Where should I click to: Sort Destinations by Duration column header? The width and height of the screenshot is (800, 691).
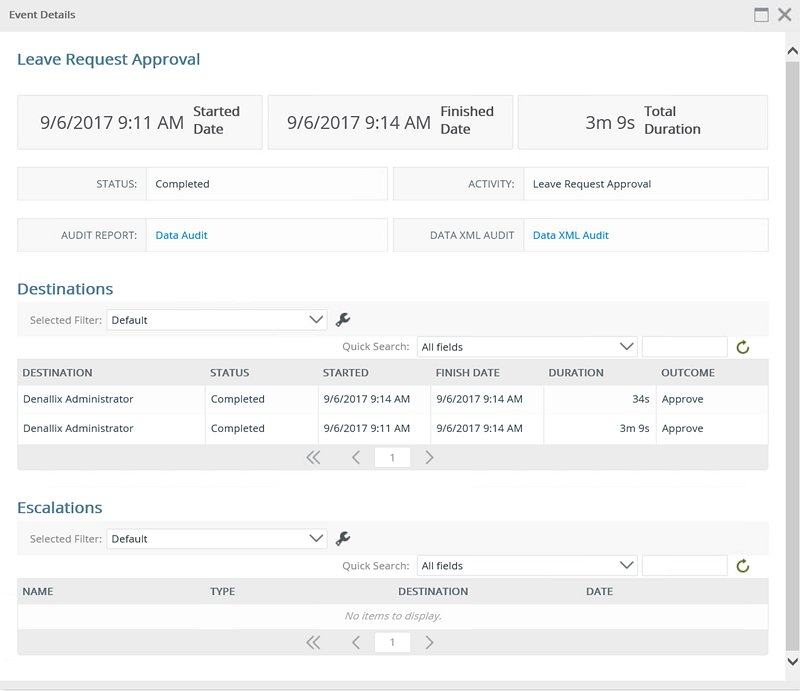pyautogui.click(x=576, y=373)
